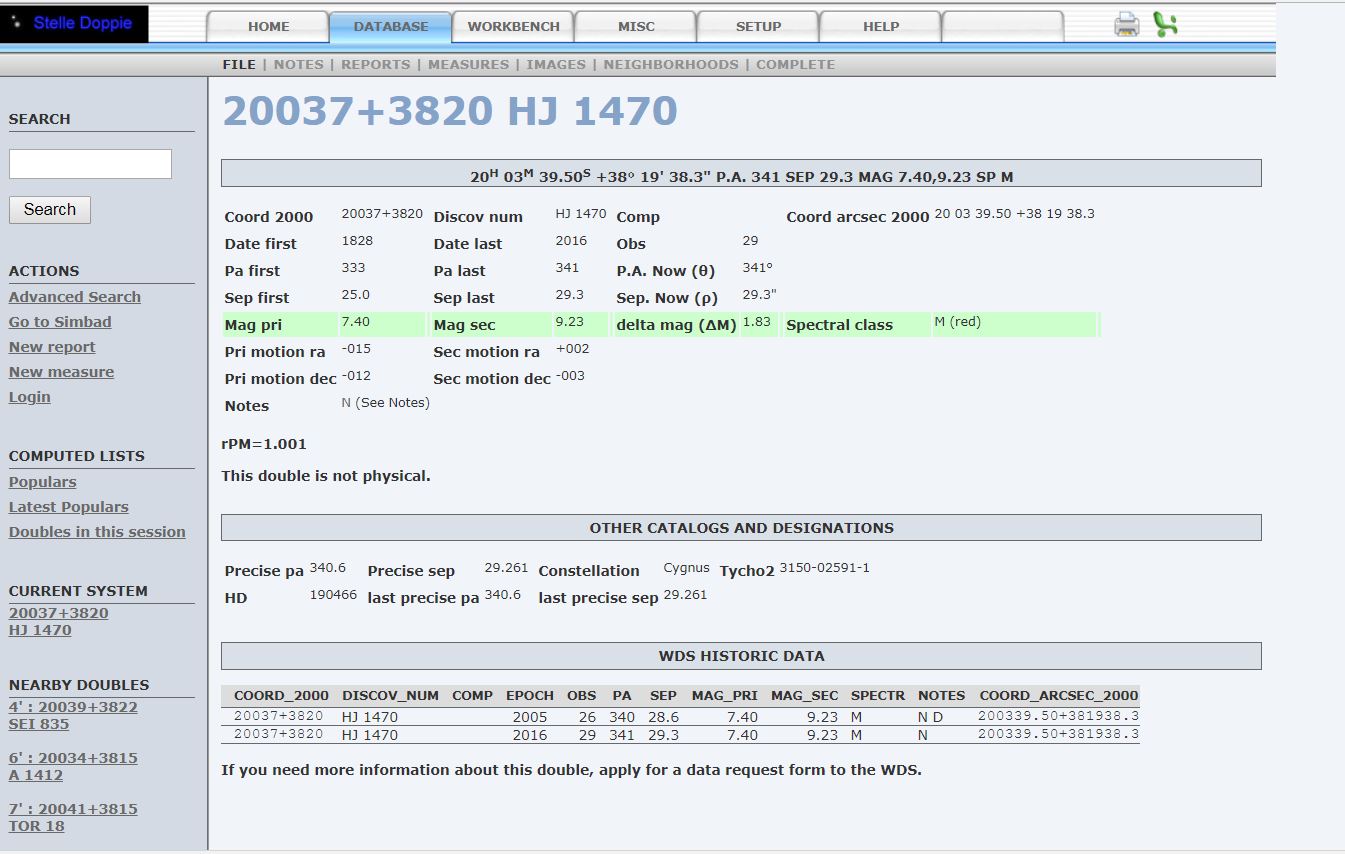The image size is (1345, 854).
Task: Open Advanced Search link
Action: pos(75,297)
